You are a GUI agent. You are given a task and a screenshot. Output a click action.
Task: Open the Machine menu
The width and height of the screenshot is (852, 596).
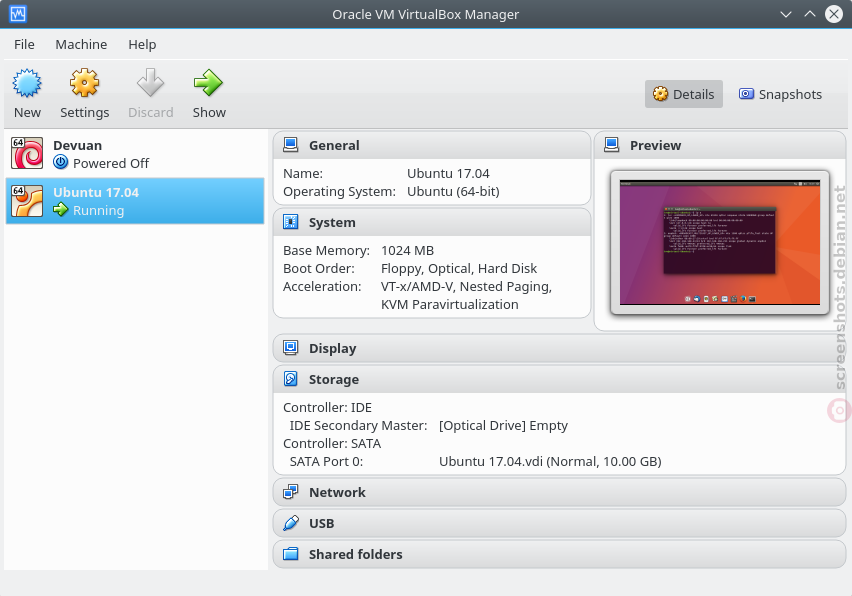pos(81,45)
